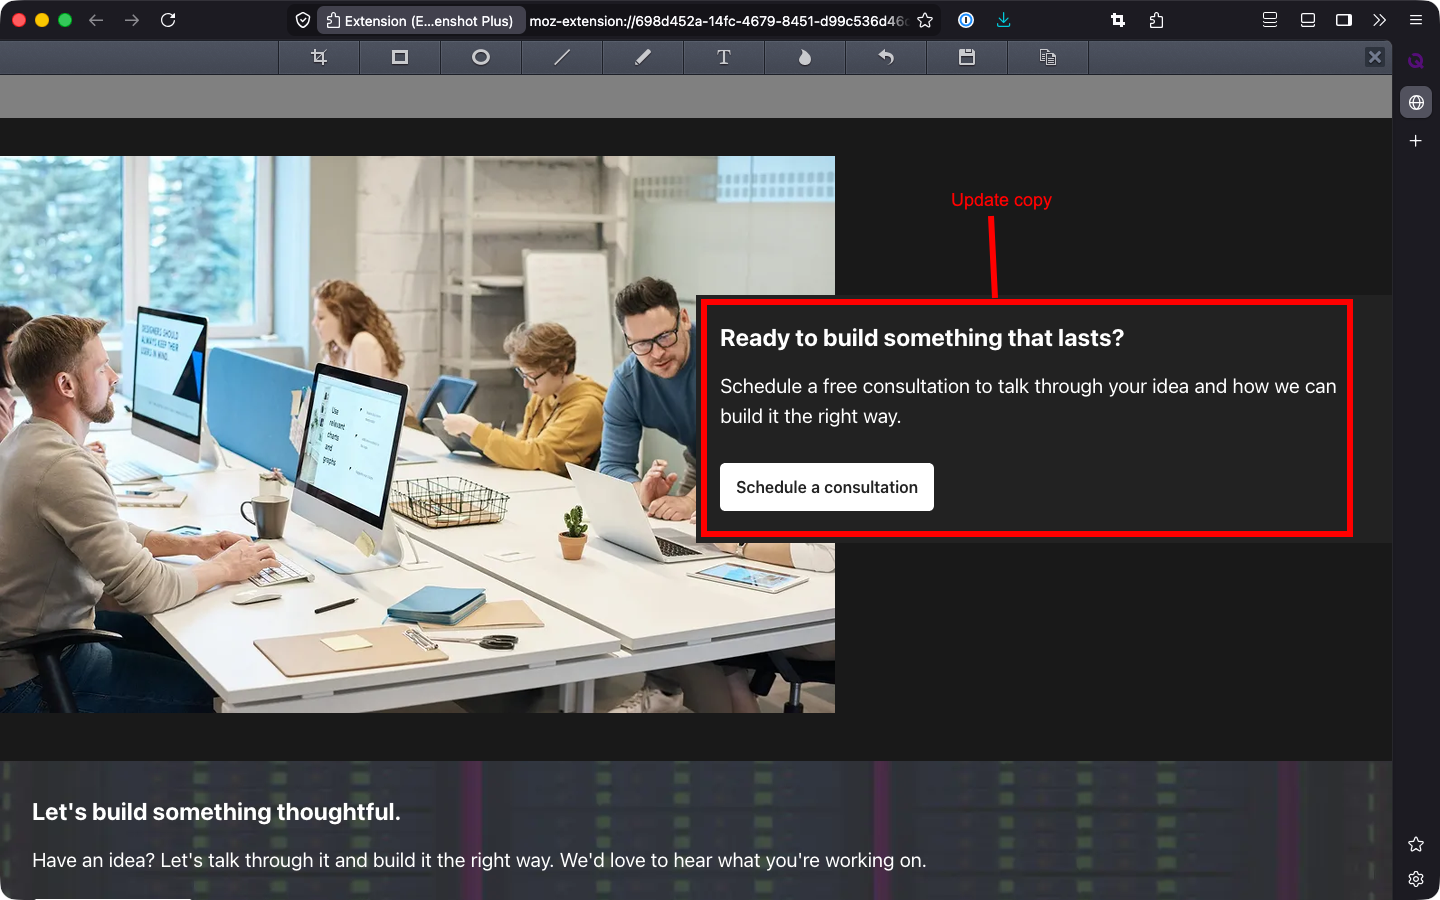Toggle the browser sidebar

tap(1344, 20)
